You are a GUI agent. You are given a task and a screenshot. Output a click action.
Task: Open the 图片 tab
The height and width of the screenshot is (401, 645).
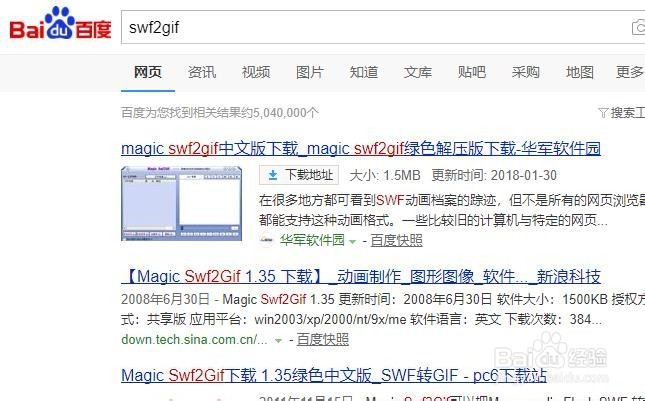click(310, 72)
